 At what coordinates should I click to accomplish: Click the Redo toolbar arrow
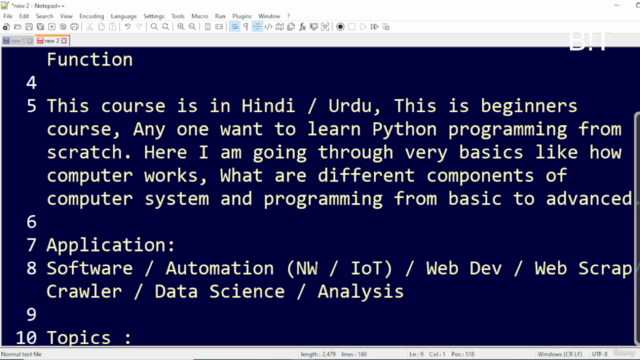tap(139, 27)
